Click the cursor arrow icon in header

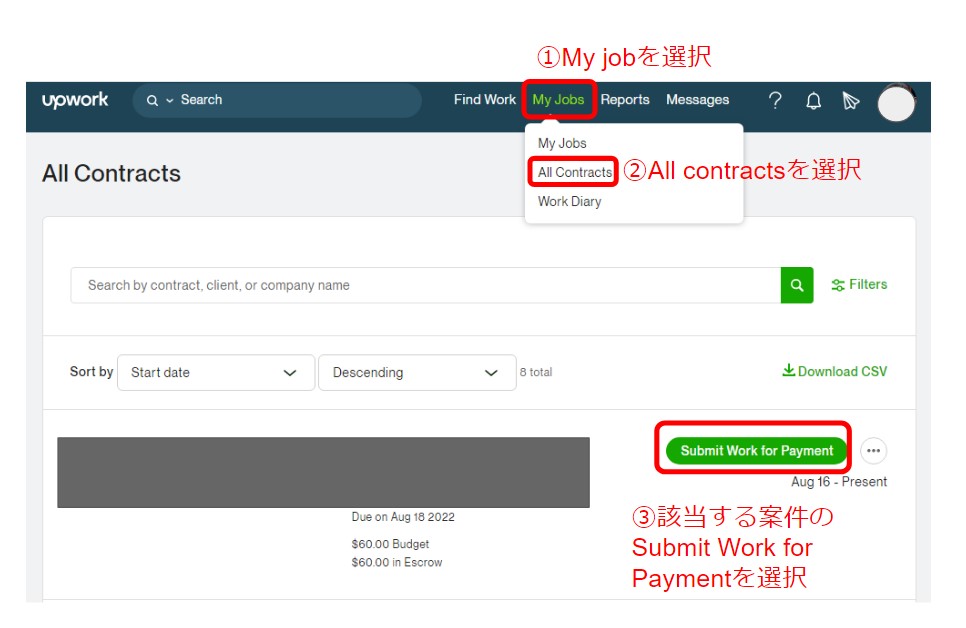[851, 100]
